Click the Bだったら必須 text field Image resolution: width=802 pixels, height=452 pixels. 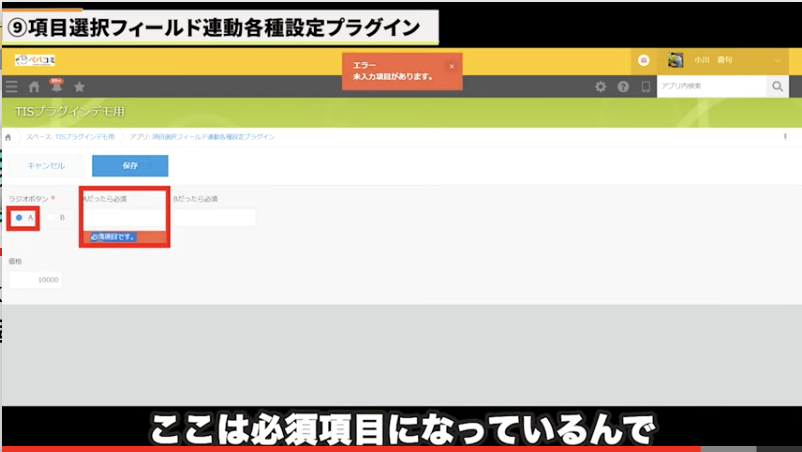coord(214,217)
